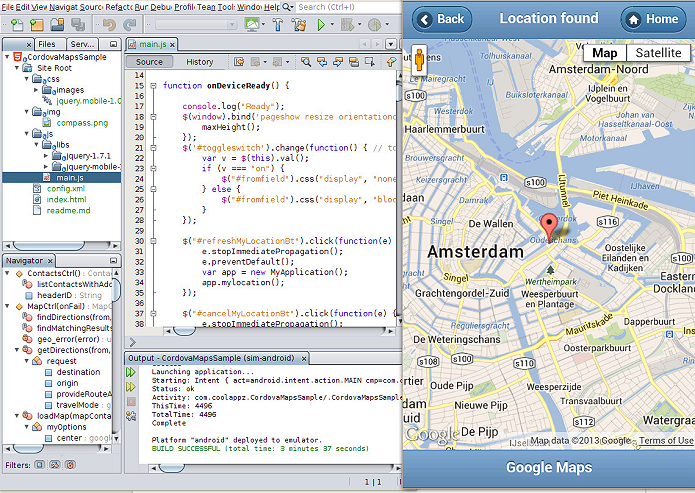The image size is (695, 493).
Task: Click the Toggle Highlight Search editor icon
Action: [x=354, y=62]
